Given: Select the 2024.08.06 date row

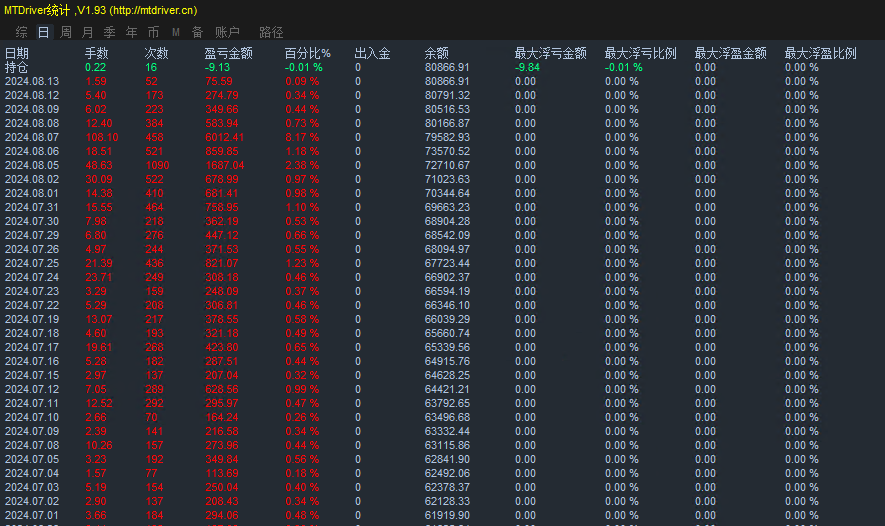Looking at the screenshot, I should pyautogui.click(x=32, y=151).
